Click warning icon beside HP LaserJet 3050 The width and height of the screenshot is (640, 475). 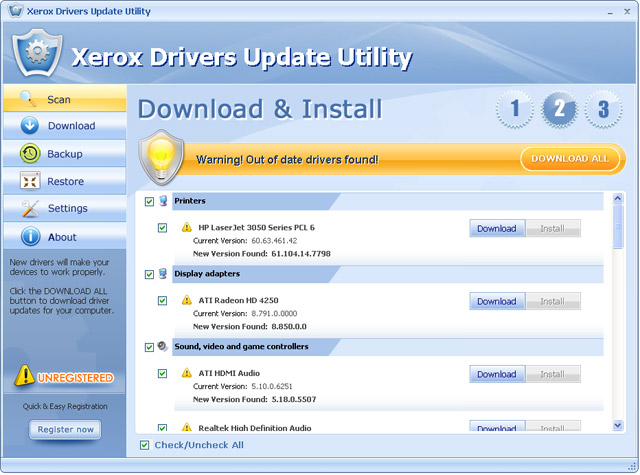pos(187,227)
